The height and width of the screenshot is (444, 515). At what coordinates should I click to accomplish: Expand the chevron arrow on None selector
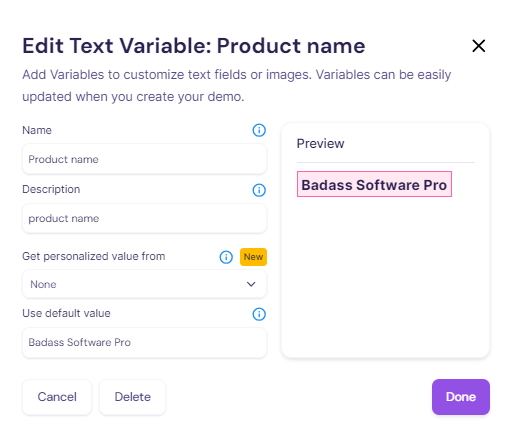click(251, 284)
